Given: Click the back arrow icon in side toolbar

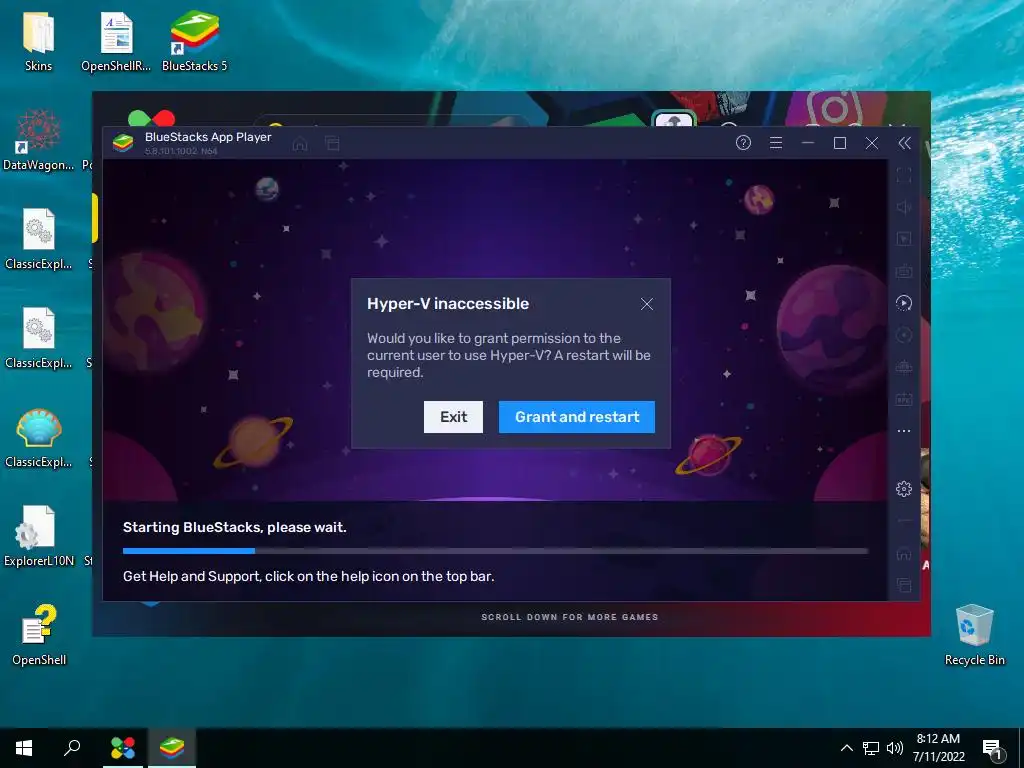Looking at the screenshot, I should click(904, 521).
